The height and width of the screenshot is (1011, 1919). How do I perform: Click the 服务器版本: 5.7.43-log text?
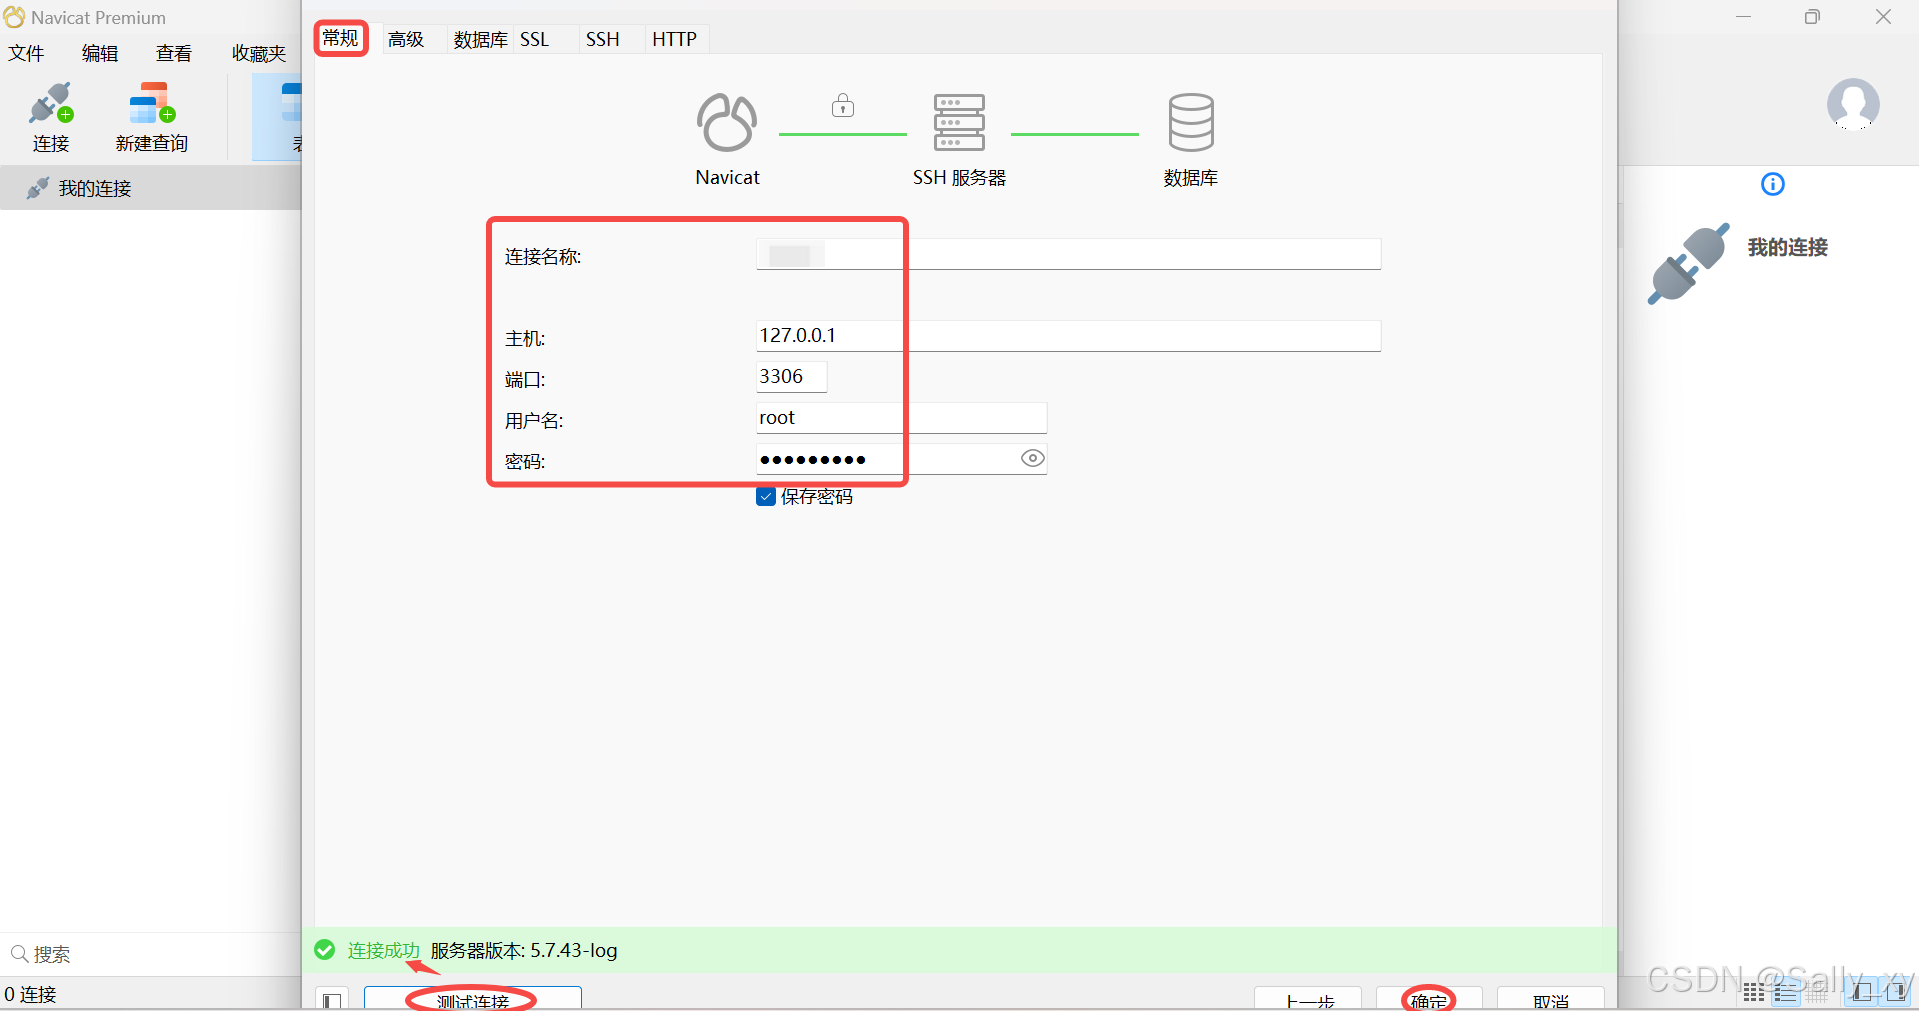[524, 950]
